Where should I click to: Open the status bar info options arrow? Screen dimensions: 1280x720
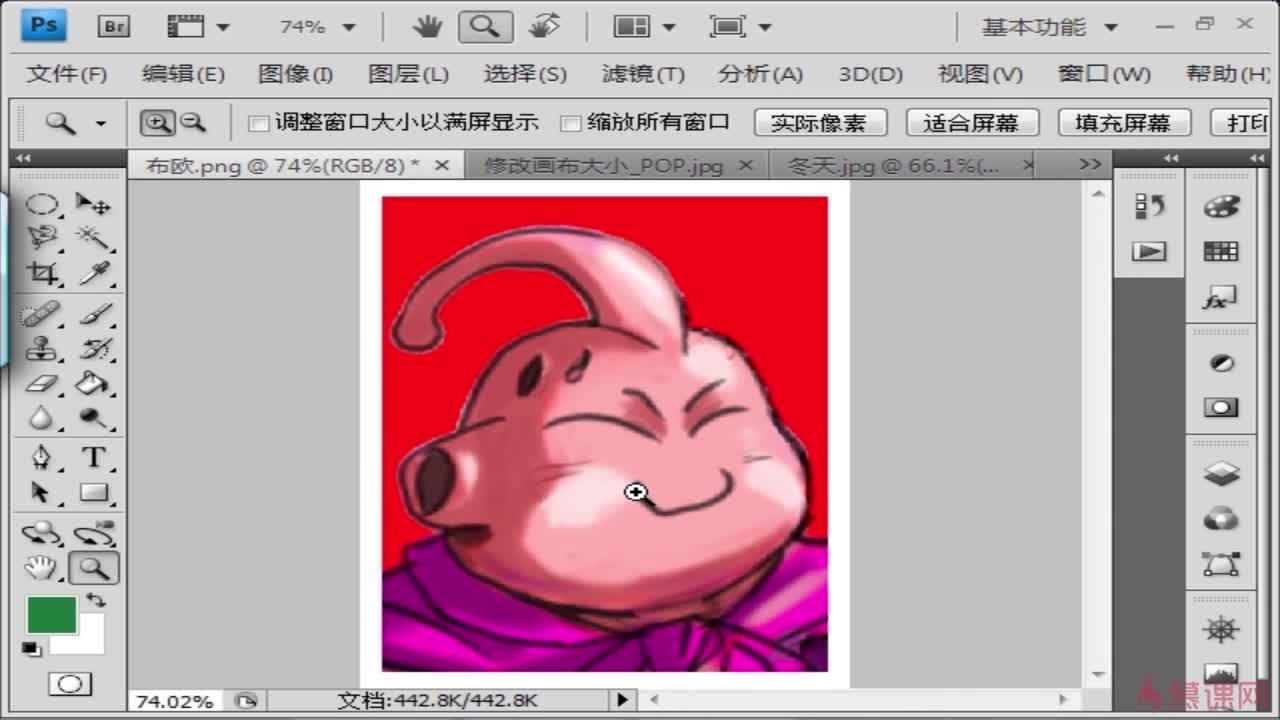[622, 700]
